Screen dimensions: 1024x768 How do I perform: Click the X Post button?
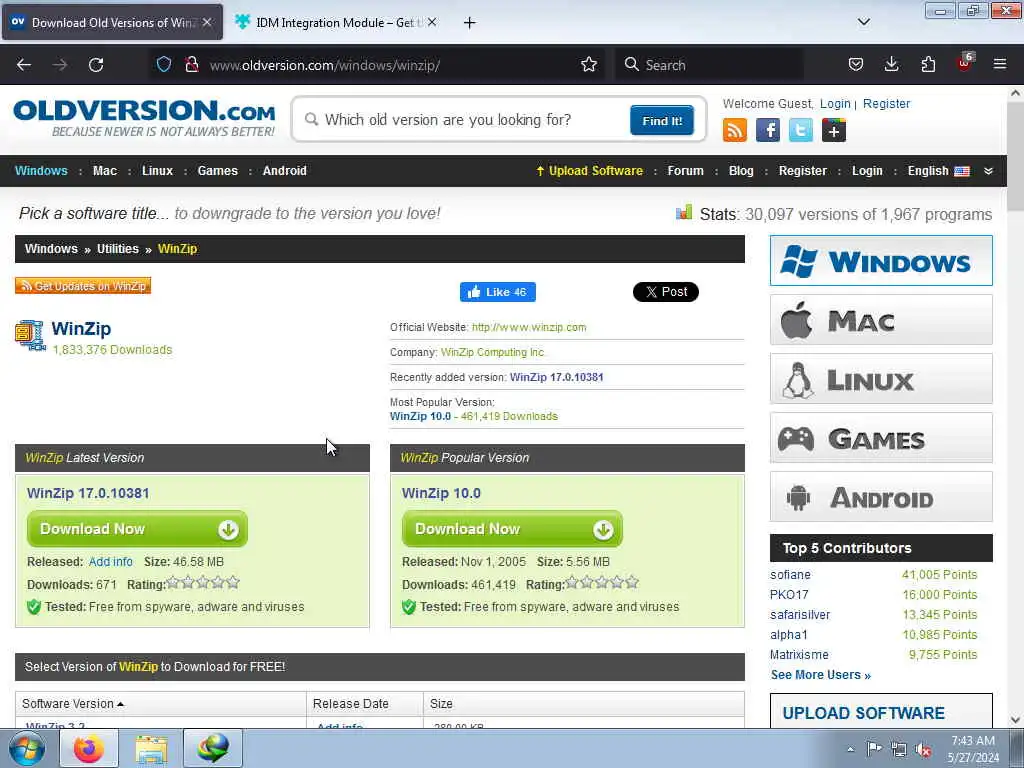coord(665,292)
